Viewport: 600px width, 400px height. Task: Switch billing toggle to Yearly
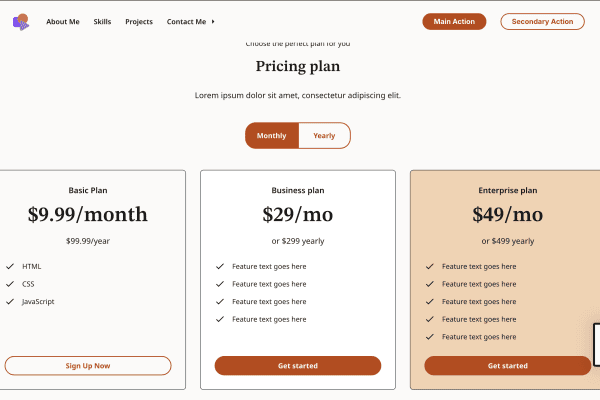[324, 136]
